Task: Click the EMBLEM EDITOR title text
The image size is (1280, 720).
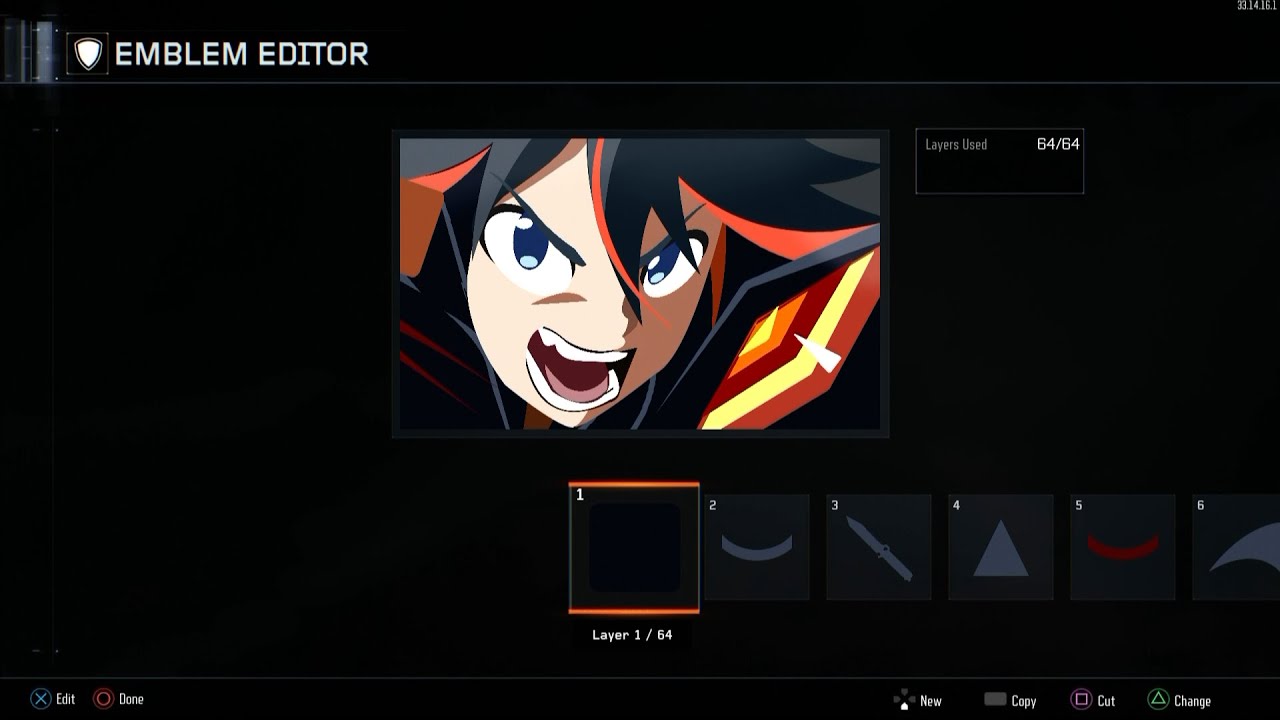Action: pos(242,54)
